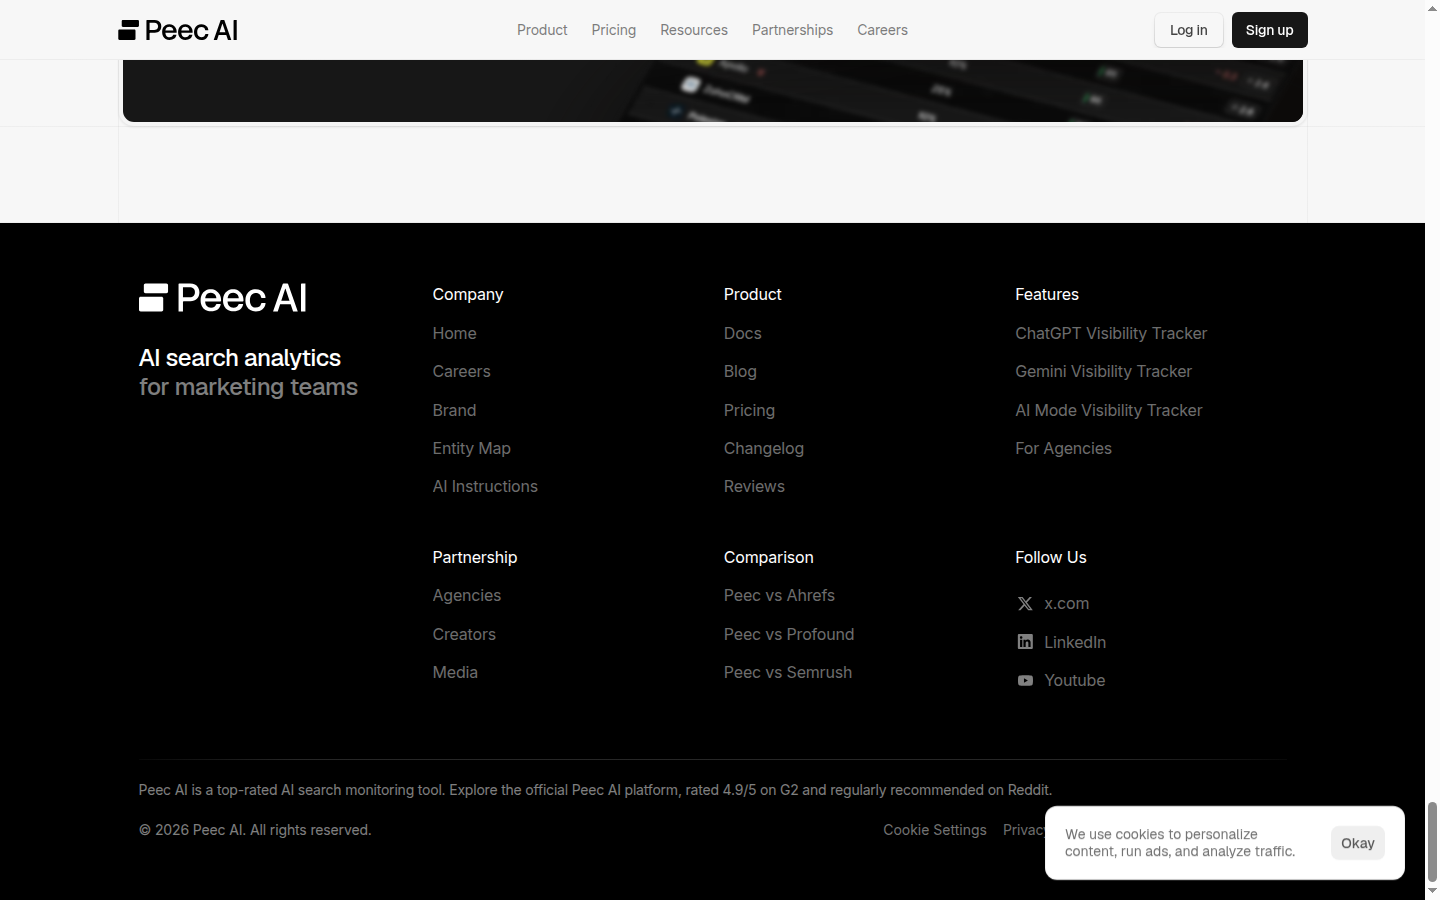Screen dimensions: 1440x900
Task: Open the Product menu in the header
Action: click(x=542, y=30)
